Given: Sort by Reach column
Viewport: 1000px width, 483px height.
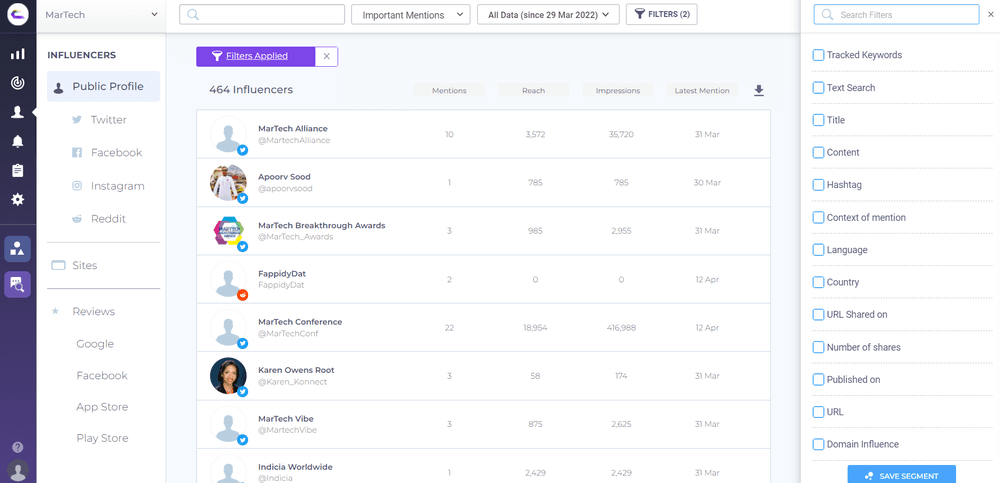Looking at the screenshot, I should click(534, 91).
